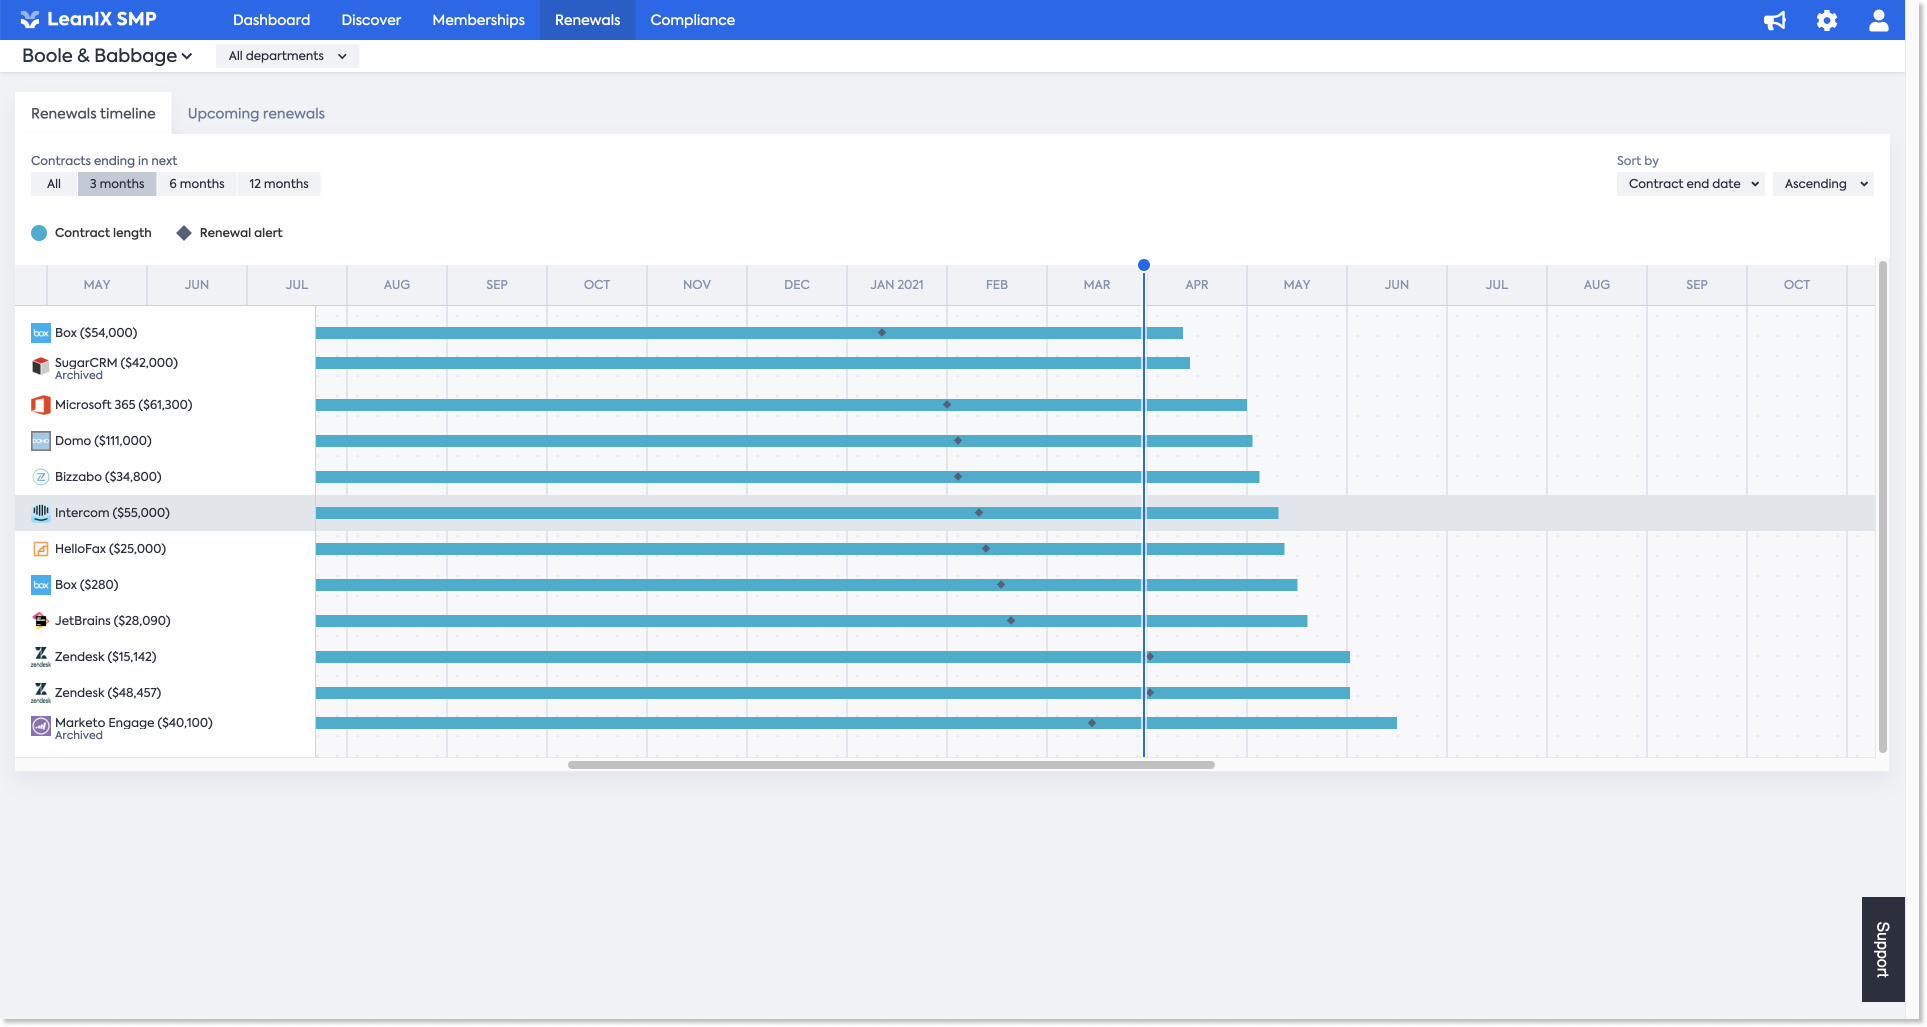The height and width of the screenshot is (1027, 1927).
Task: Go to the Memberships menu
Action: (x=478, y=20)
